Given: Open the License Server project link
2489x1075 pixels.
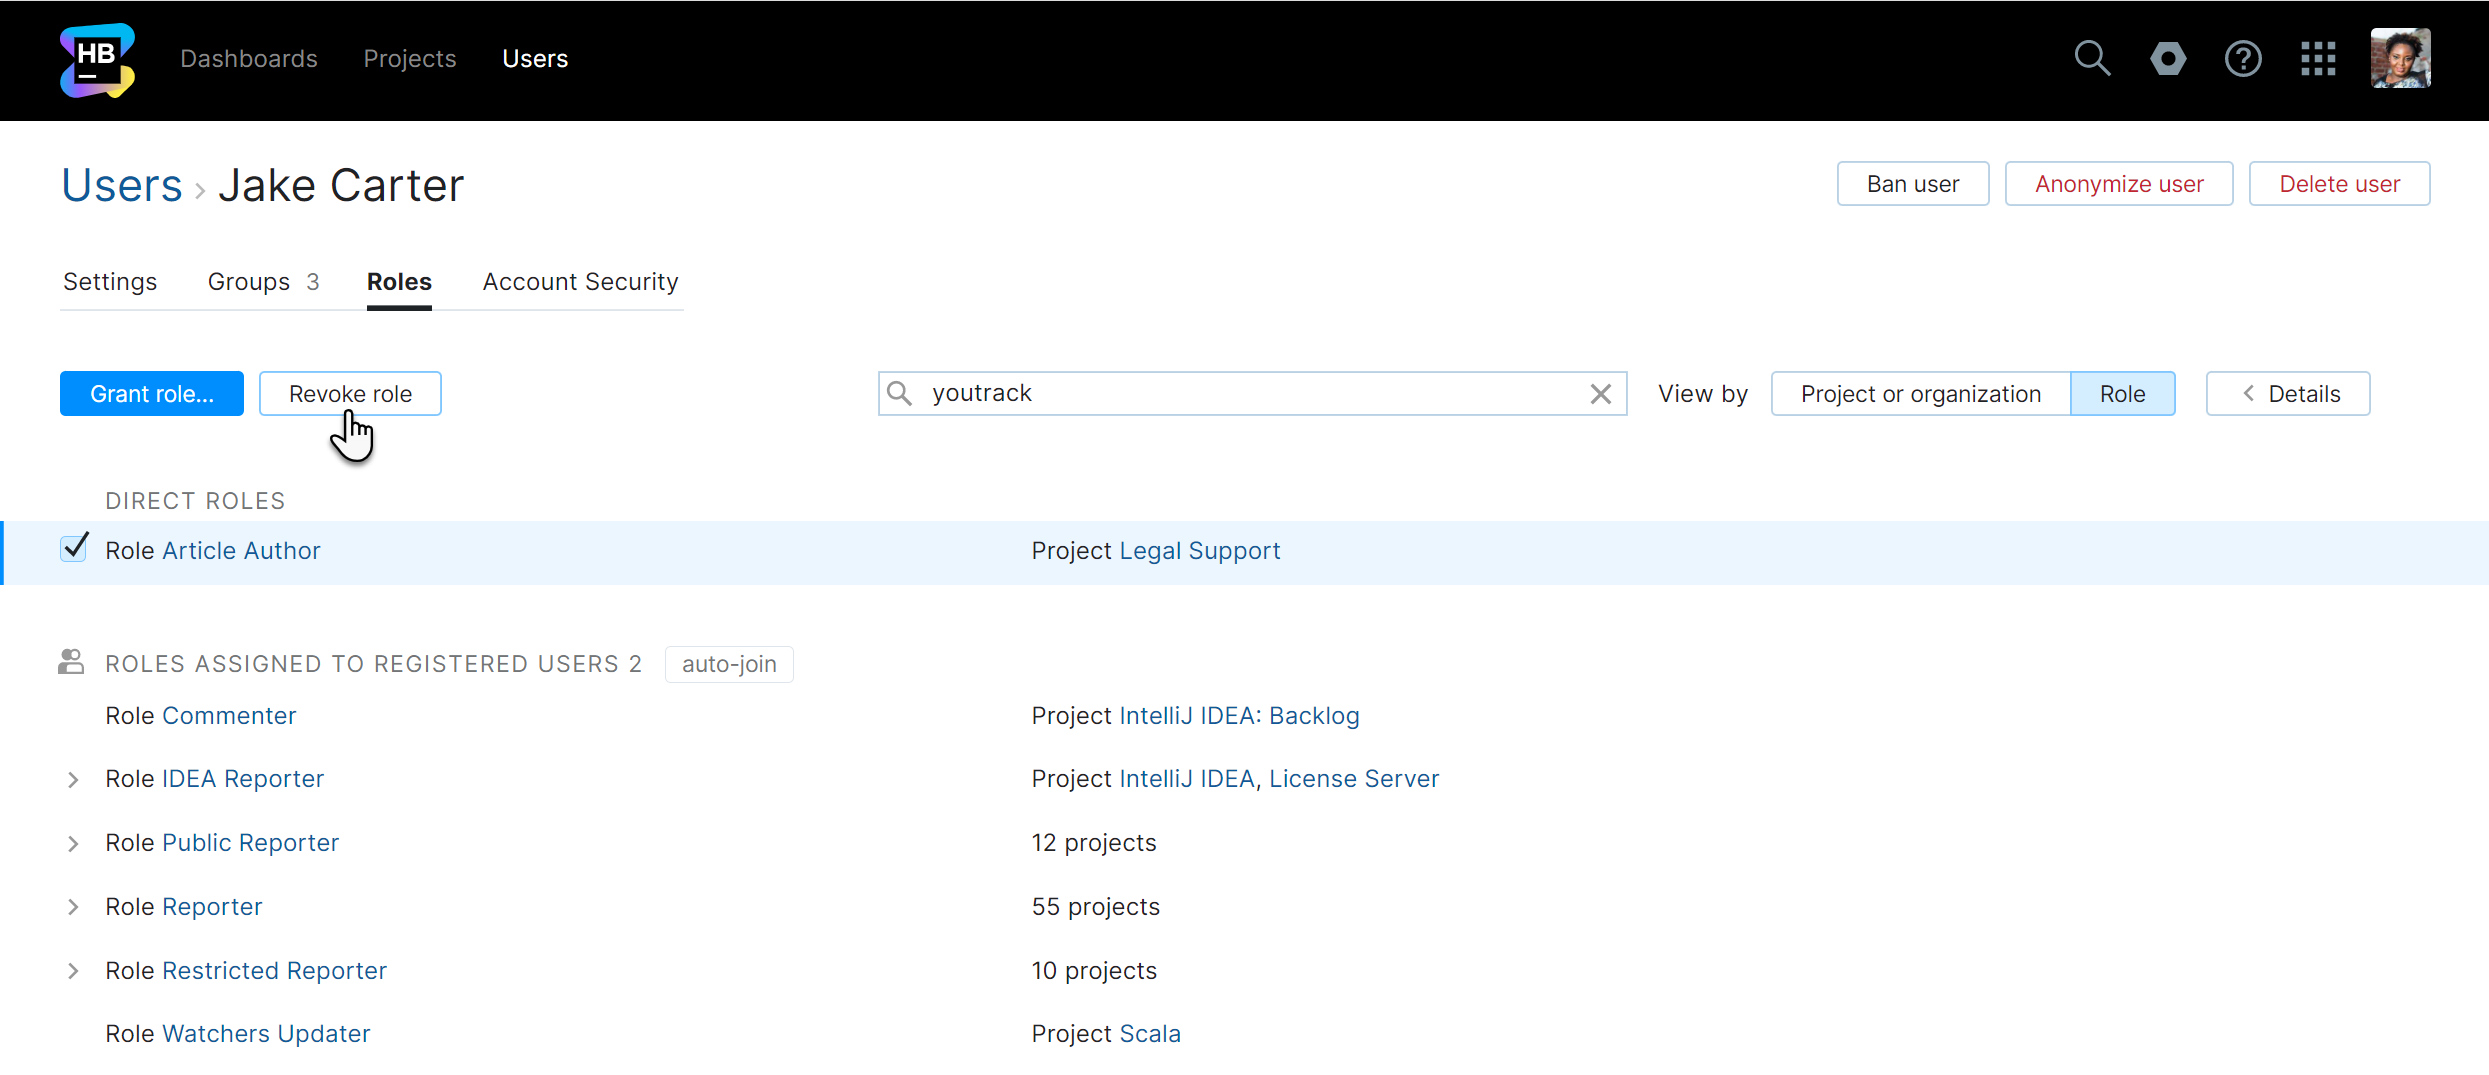Looking at the screenshot, I should (1354, 779).
